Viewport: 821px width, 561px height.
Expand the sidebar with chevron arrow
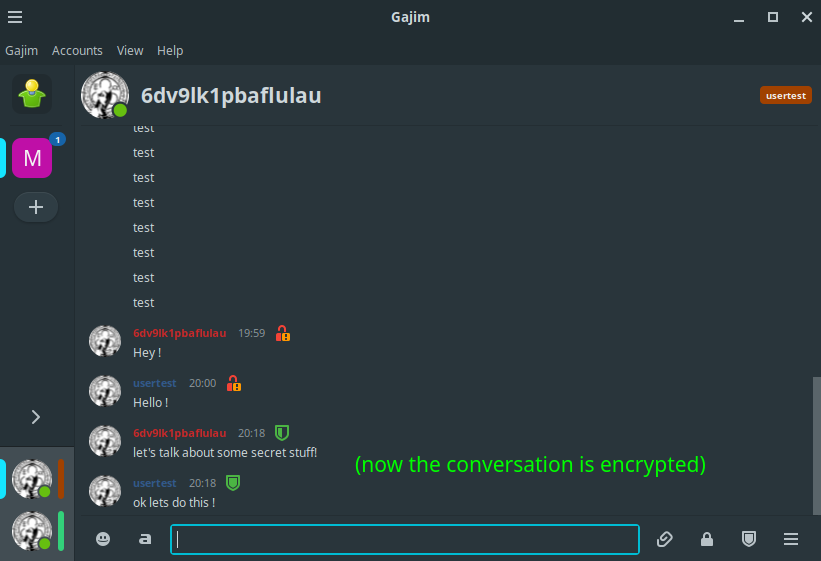pos(36,417)
